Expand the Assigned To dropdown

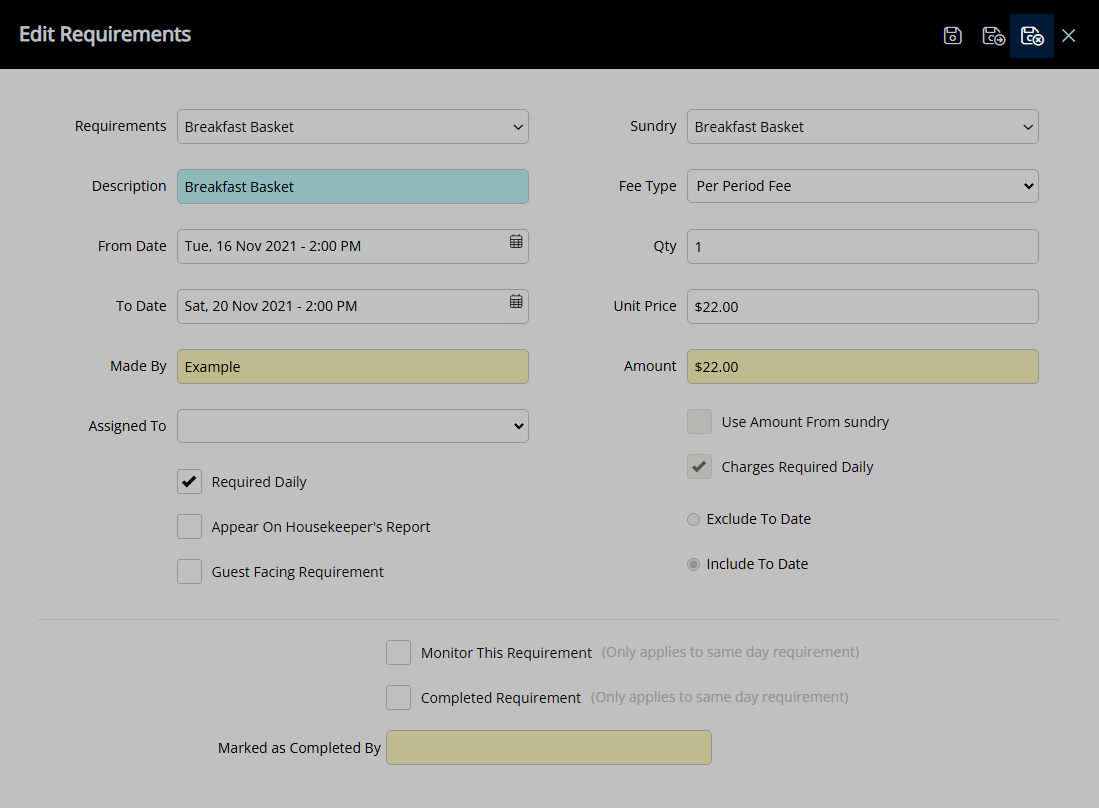click(353, 426)
